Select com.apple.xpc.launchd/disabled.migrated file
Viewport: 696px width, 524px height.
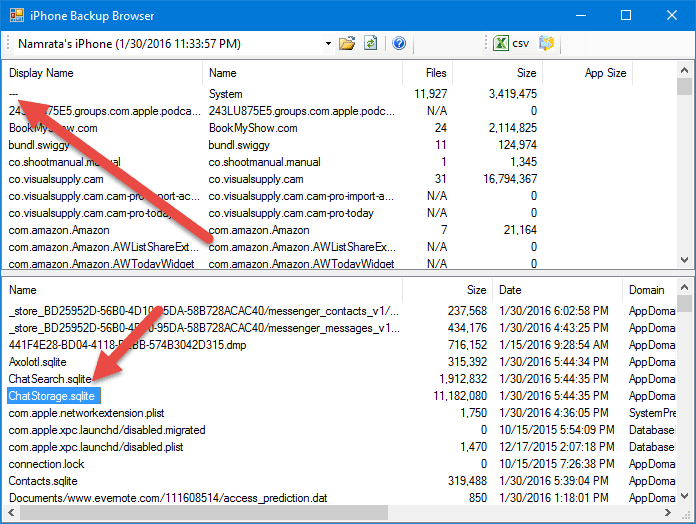tap(107, 430)
